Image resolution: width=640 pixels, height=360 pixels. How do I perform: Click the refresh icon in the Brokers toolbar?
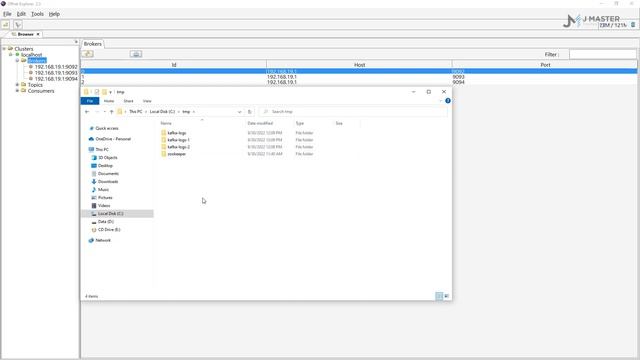(x=87, y=54)
